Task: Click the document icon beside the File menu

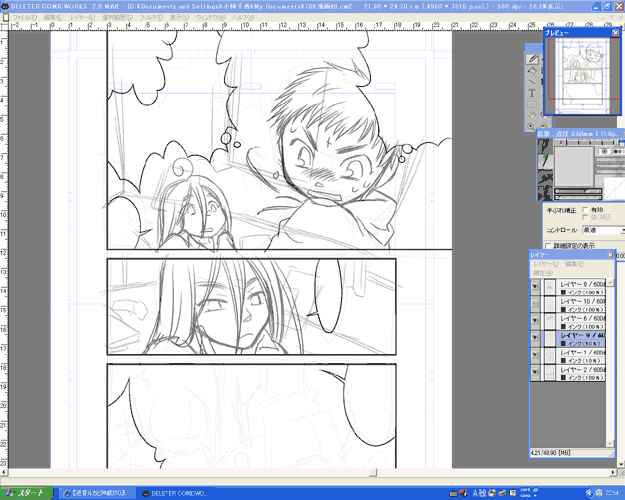Action: 6,18
